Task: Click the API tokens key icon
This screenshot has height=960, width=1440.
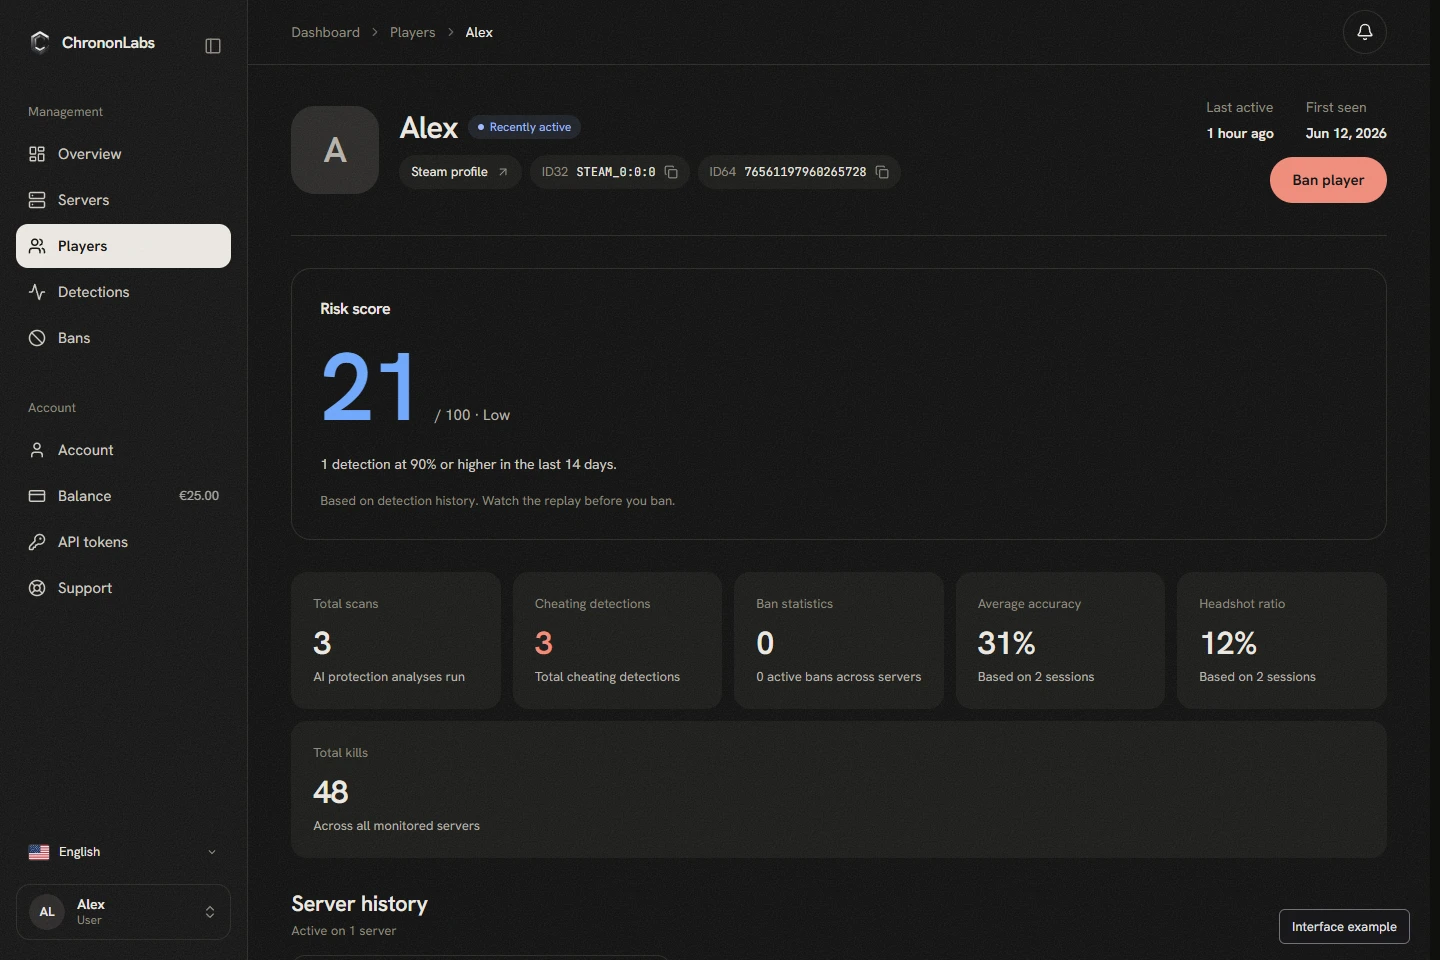Action: [37, 542]
